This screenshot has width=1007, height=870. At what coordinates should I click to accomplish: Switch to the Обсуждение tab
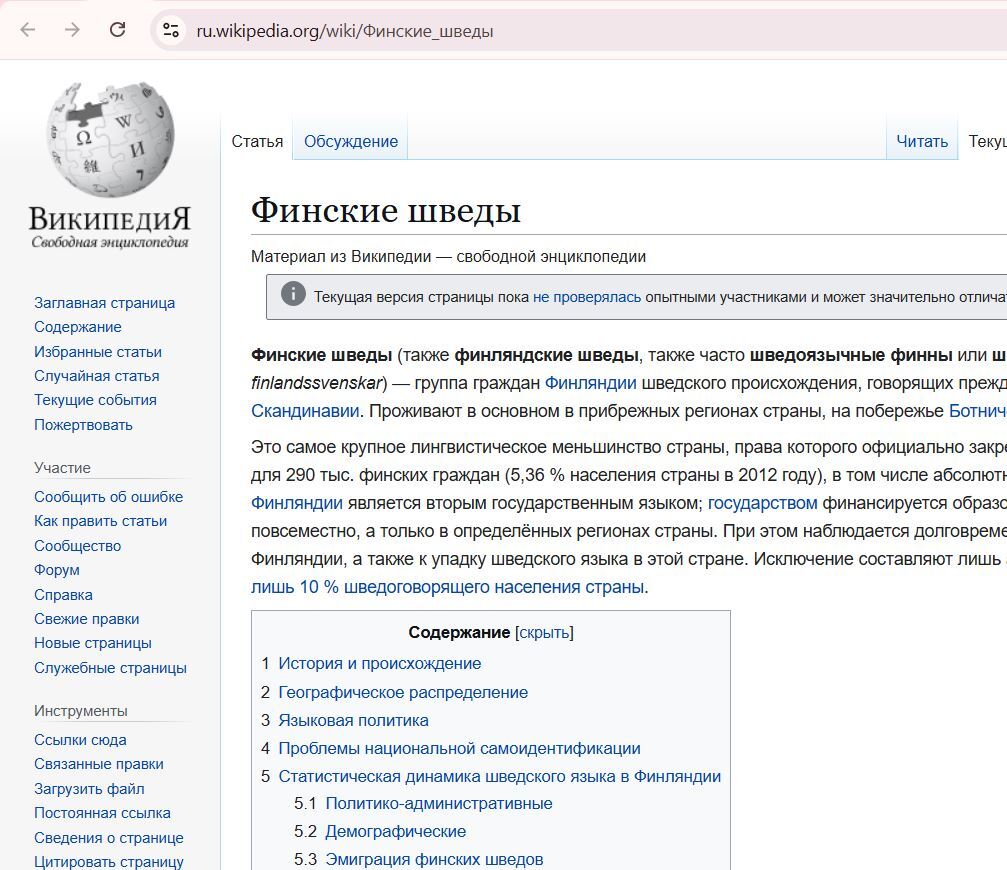(x=350, y=141)
